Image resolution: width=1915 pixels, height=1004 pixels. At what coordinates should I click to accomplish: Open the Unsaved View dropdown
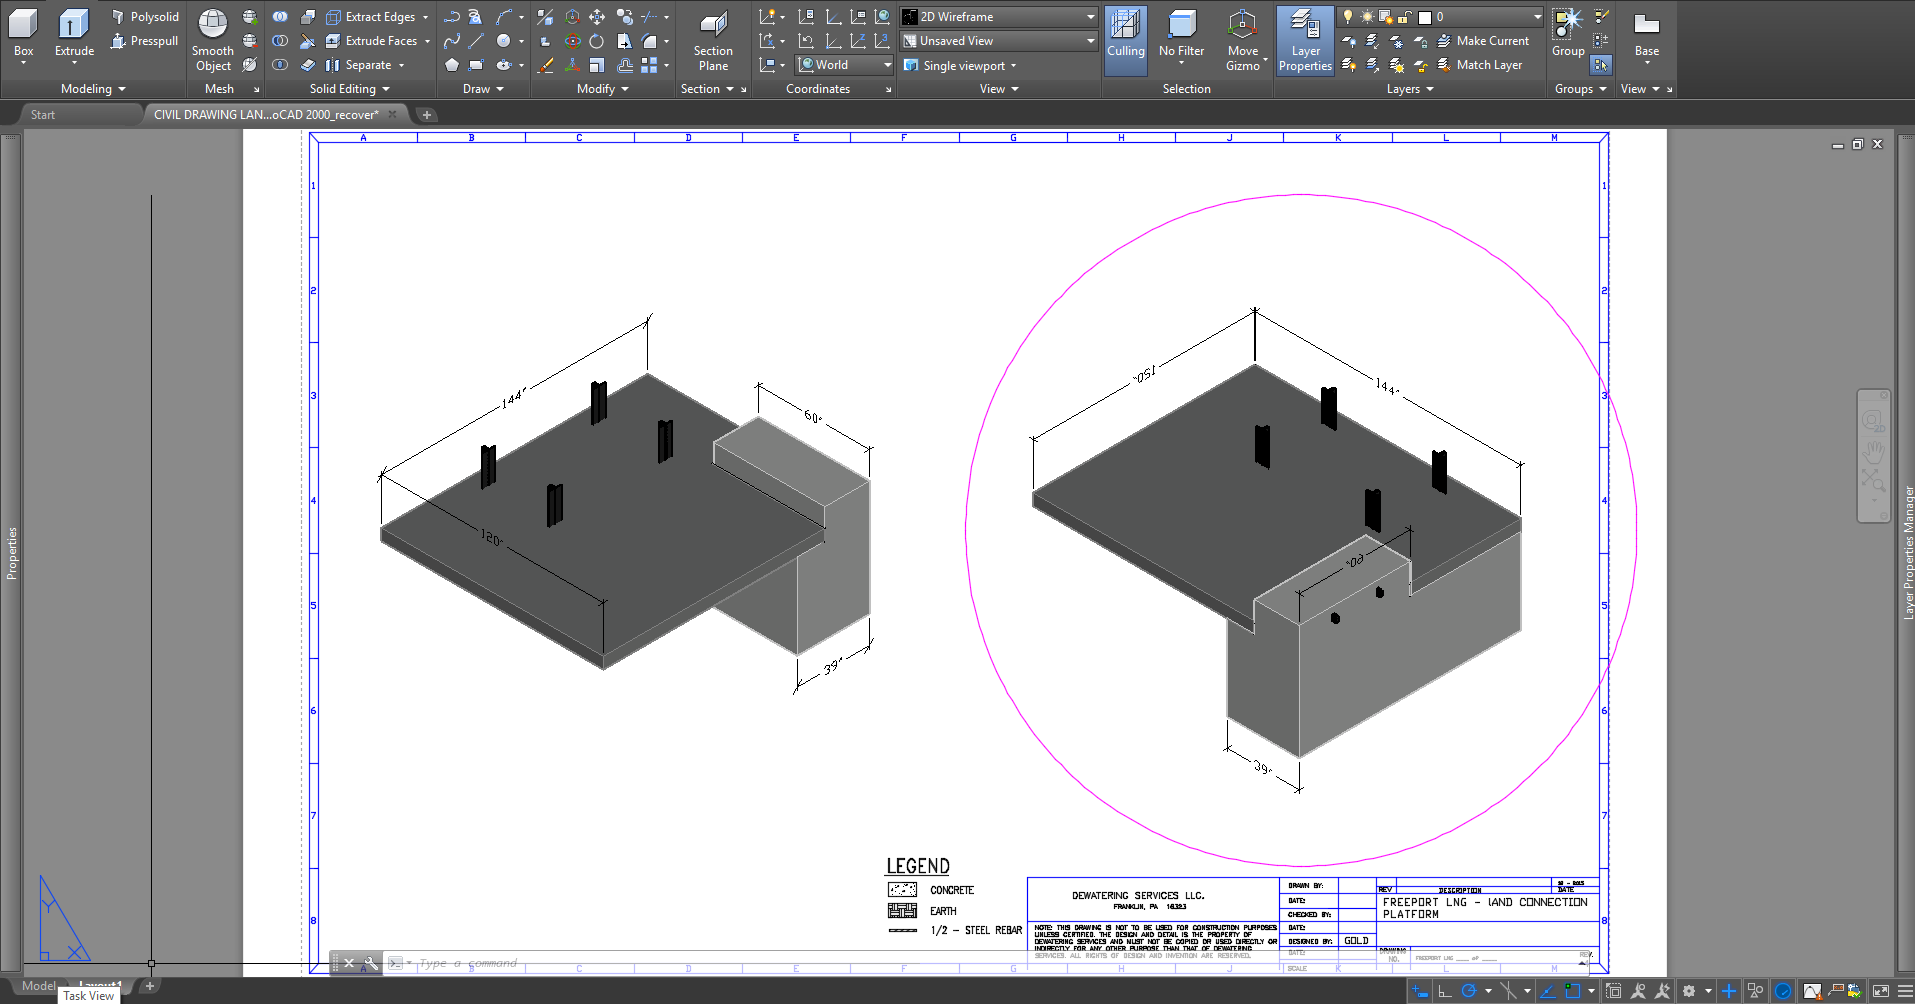pos(996,40)
